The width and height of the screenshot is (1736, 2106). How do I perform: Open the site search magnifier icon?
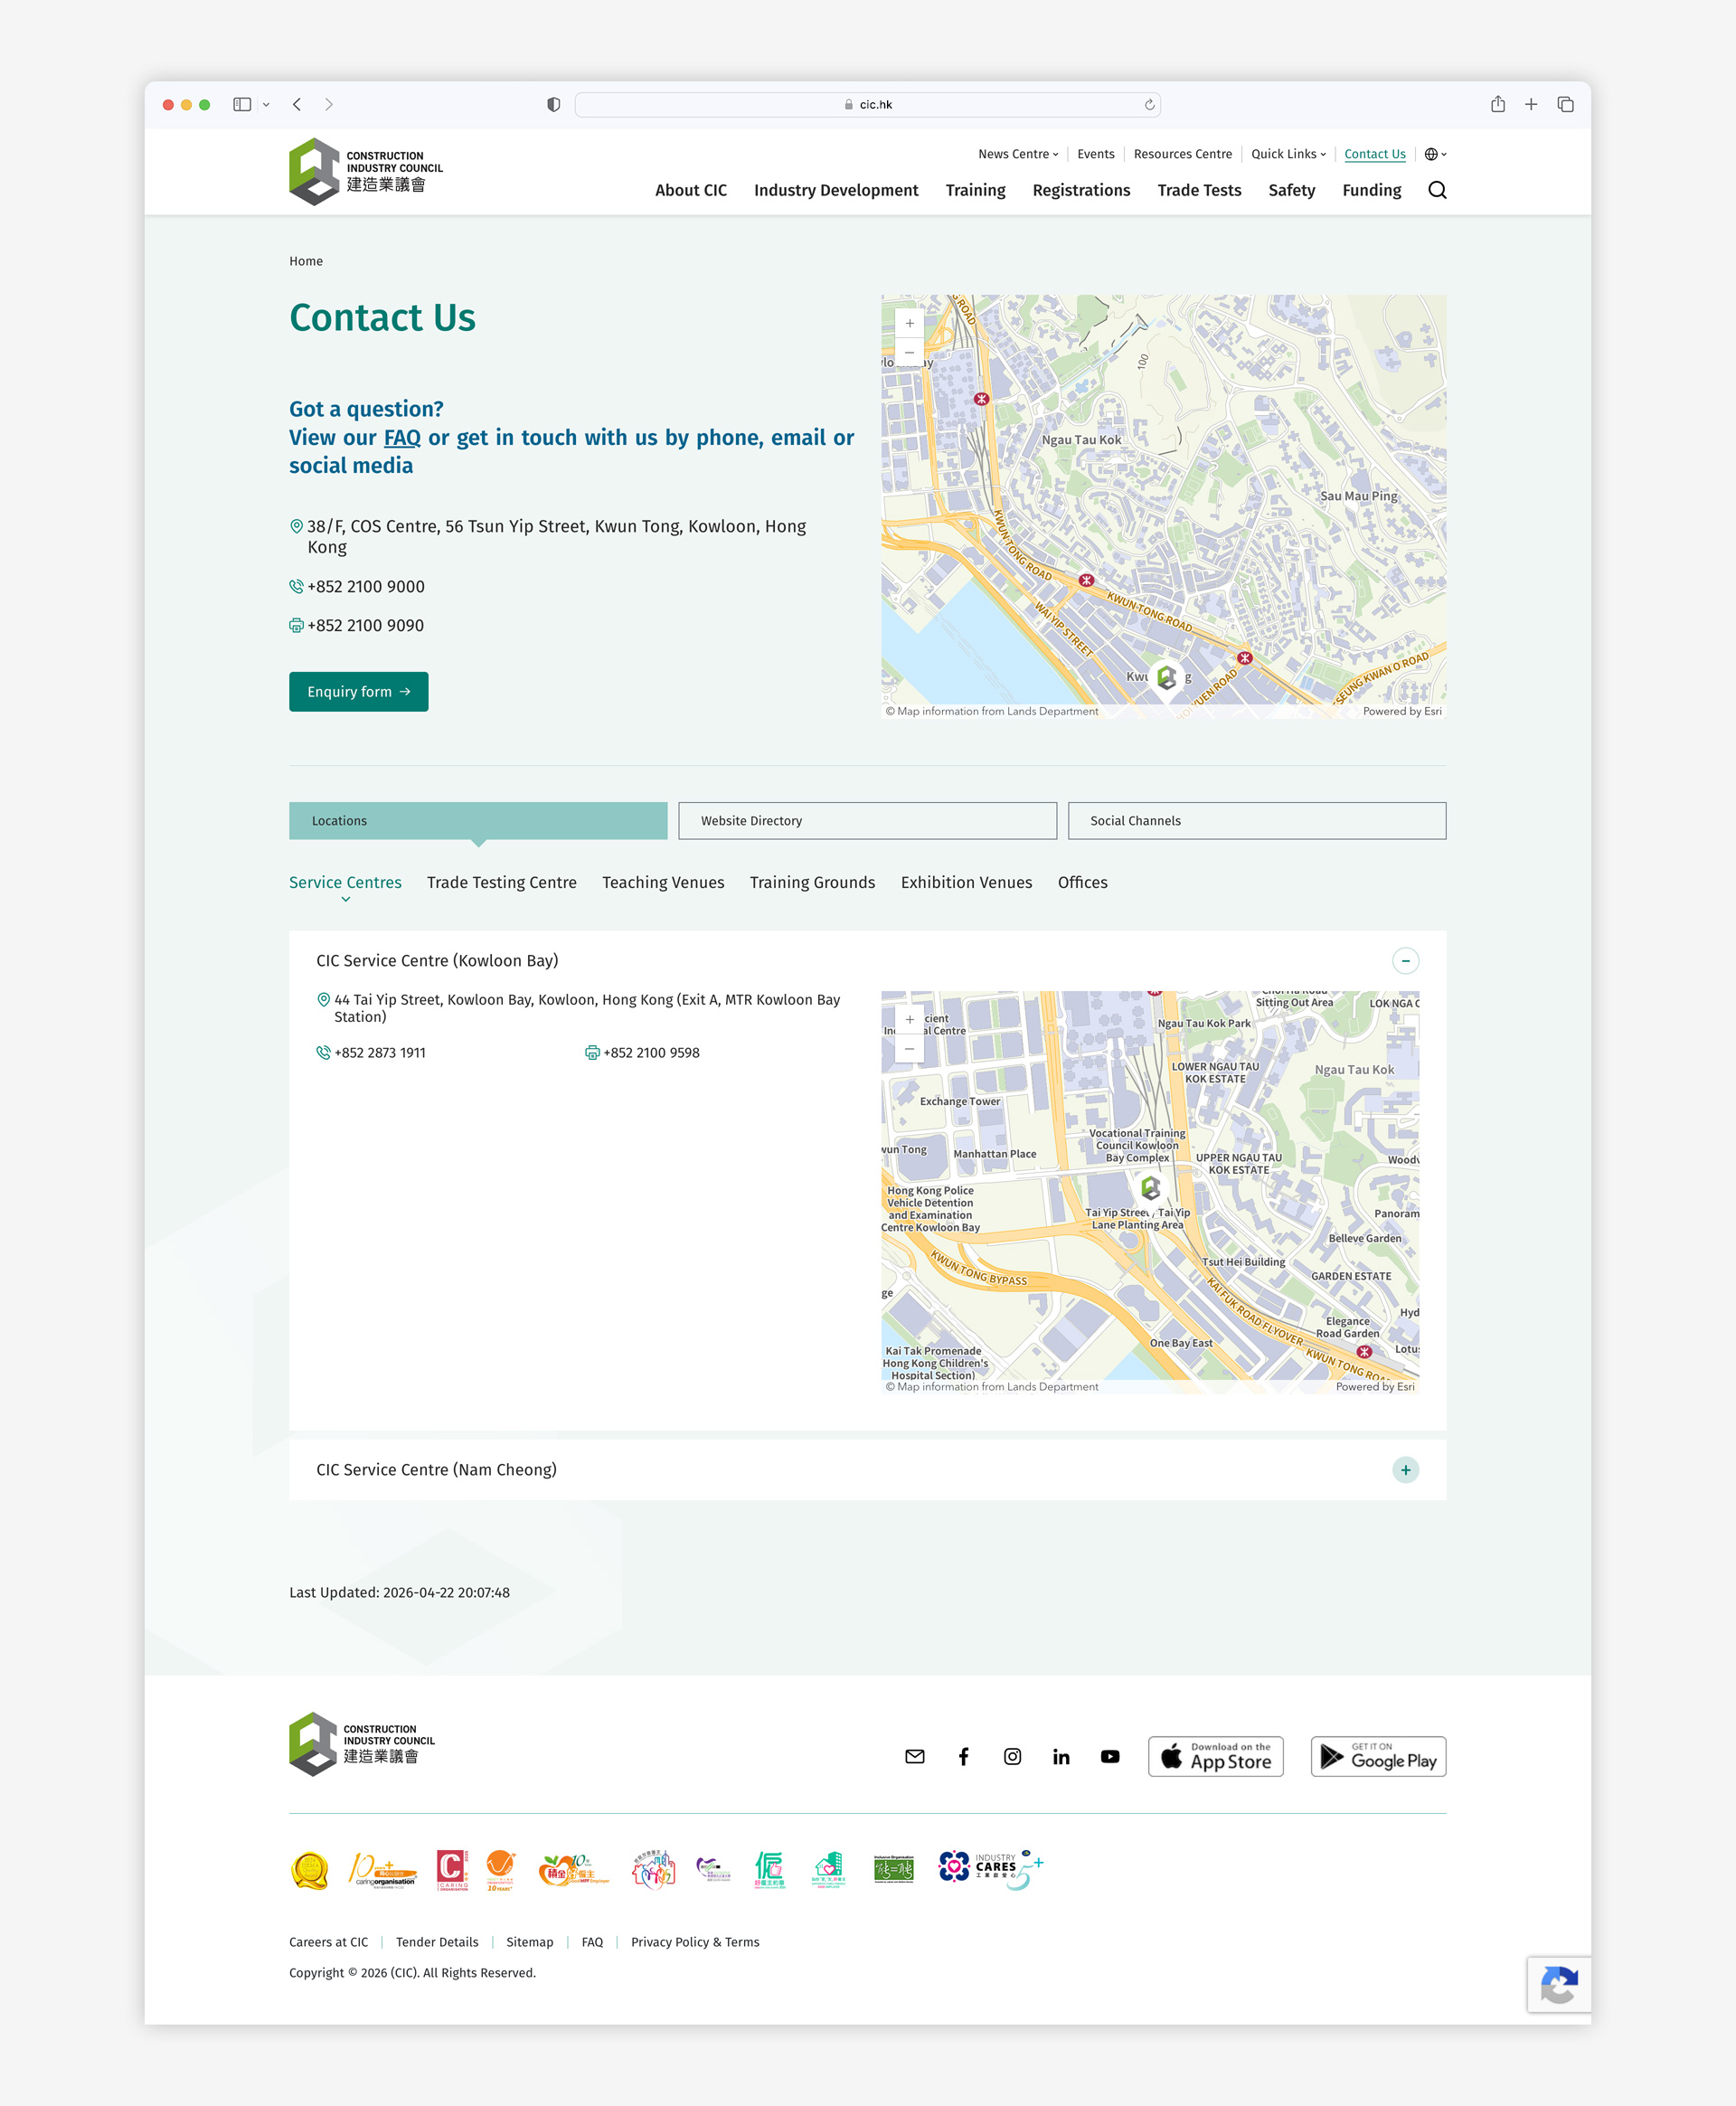pos(1437,190)
